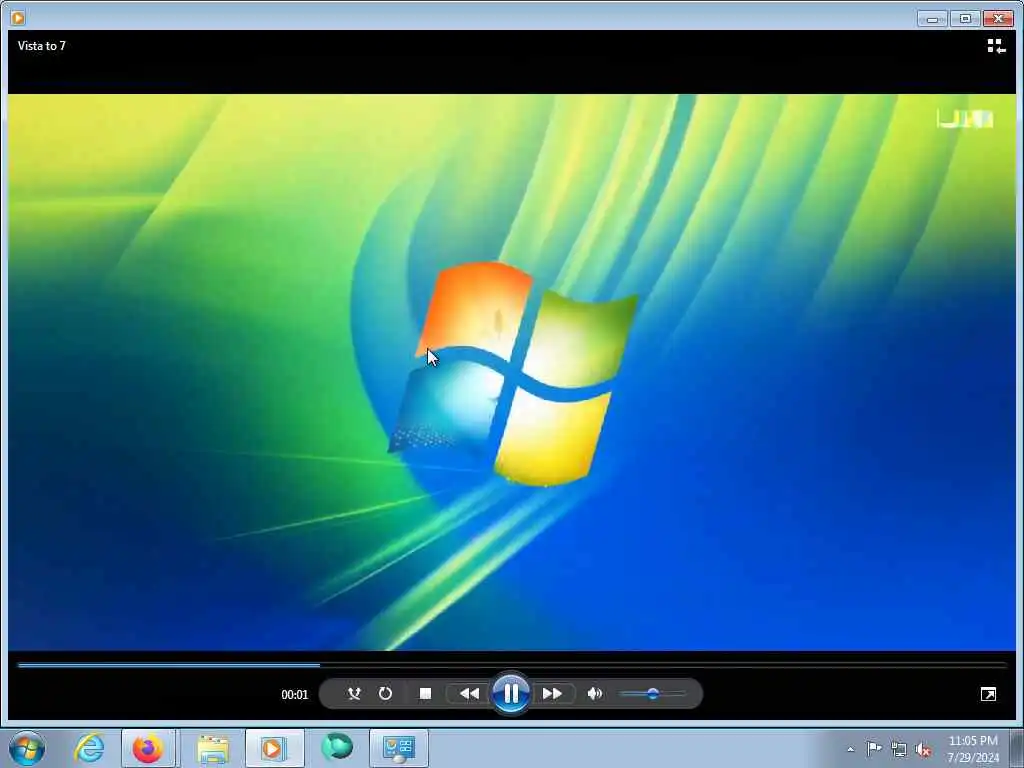Toggle shuffle mode on
This screenshot has width=1024, height=768.
(x=354, y=694)
